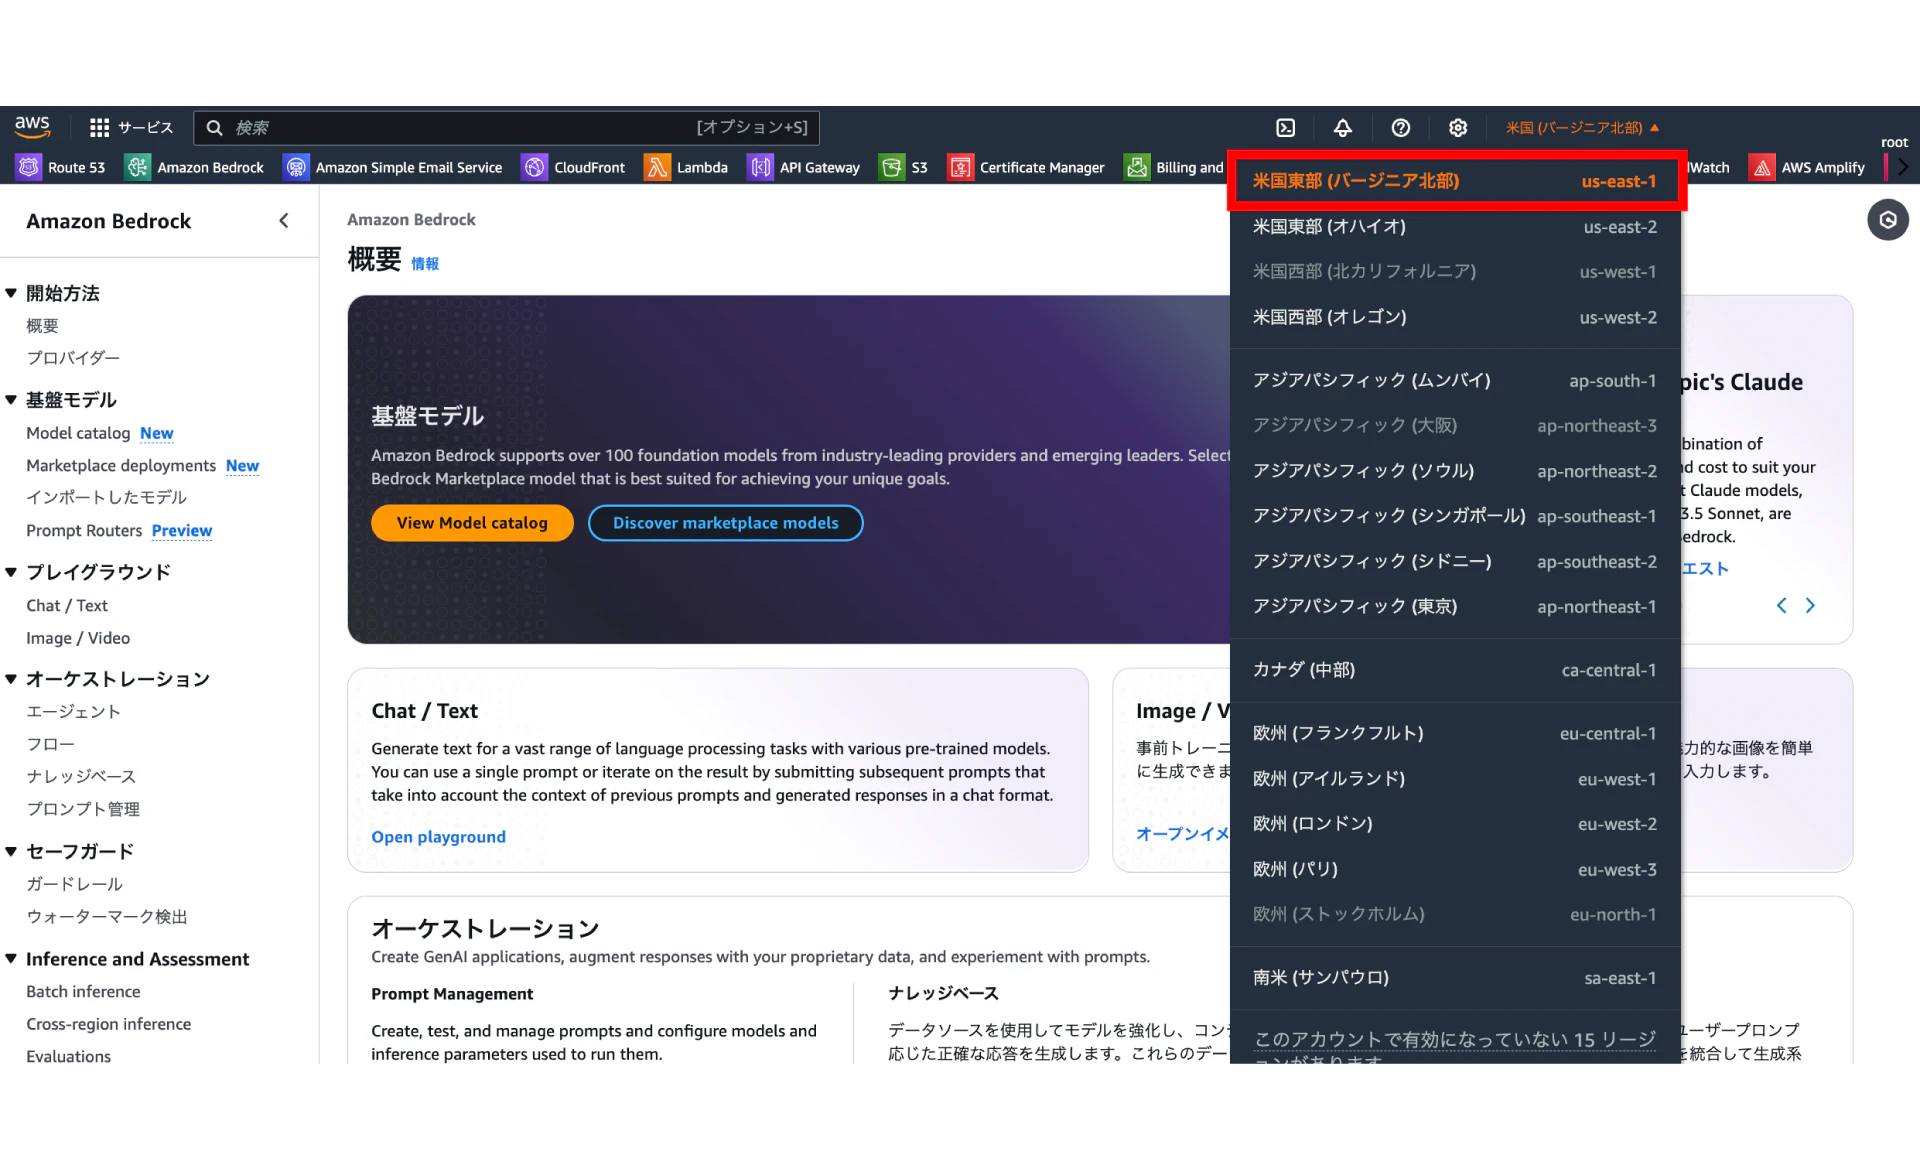Collapse the 基盤モデル section
Image resolution: width=1920 pixels, height=1170 pixels.
coord(11,400)
